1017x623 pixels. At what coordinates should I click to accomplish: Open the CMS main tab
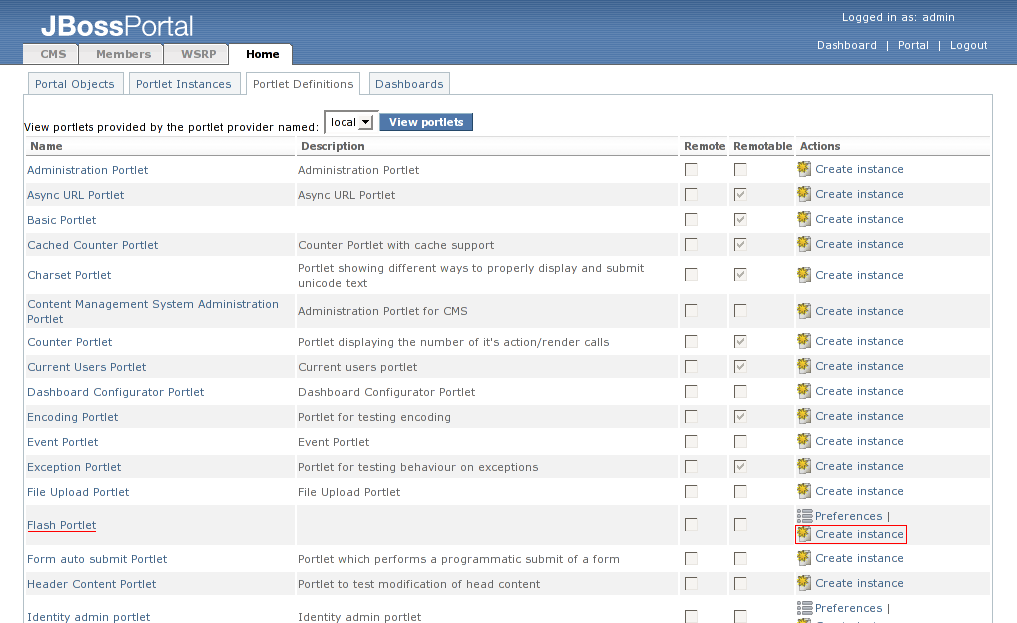point(53,54)
